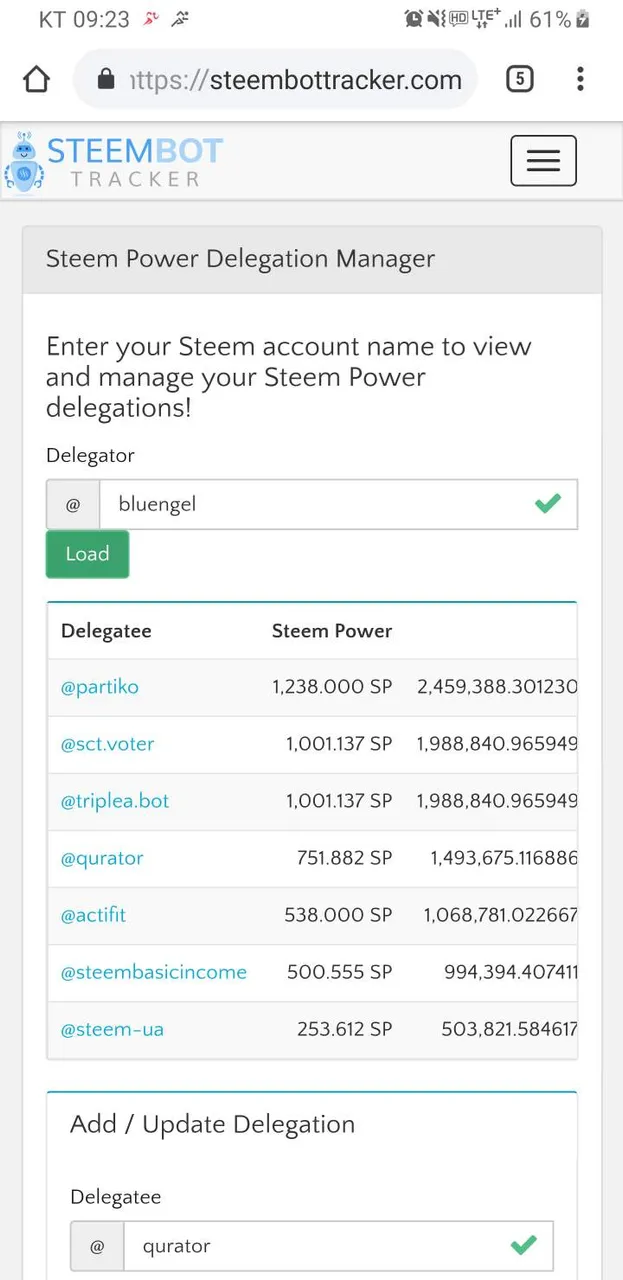Select the 1,068,781.022667 vests value
The width and height of the screenshot is (623, 1280).
[500, 915]
